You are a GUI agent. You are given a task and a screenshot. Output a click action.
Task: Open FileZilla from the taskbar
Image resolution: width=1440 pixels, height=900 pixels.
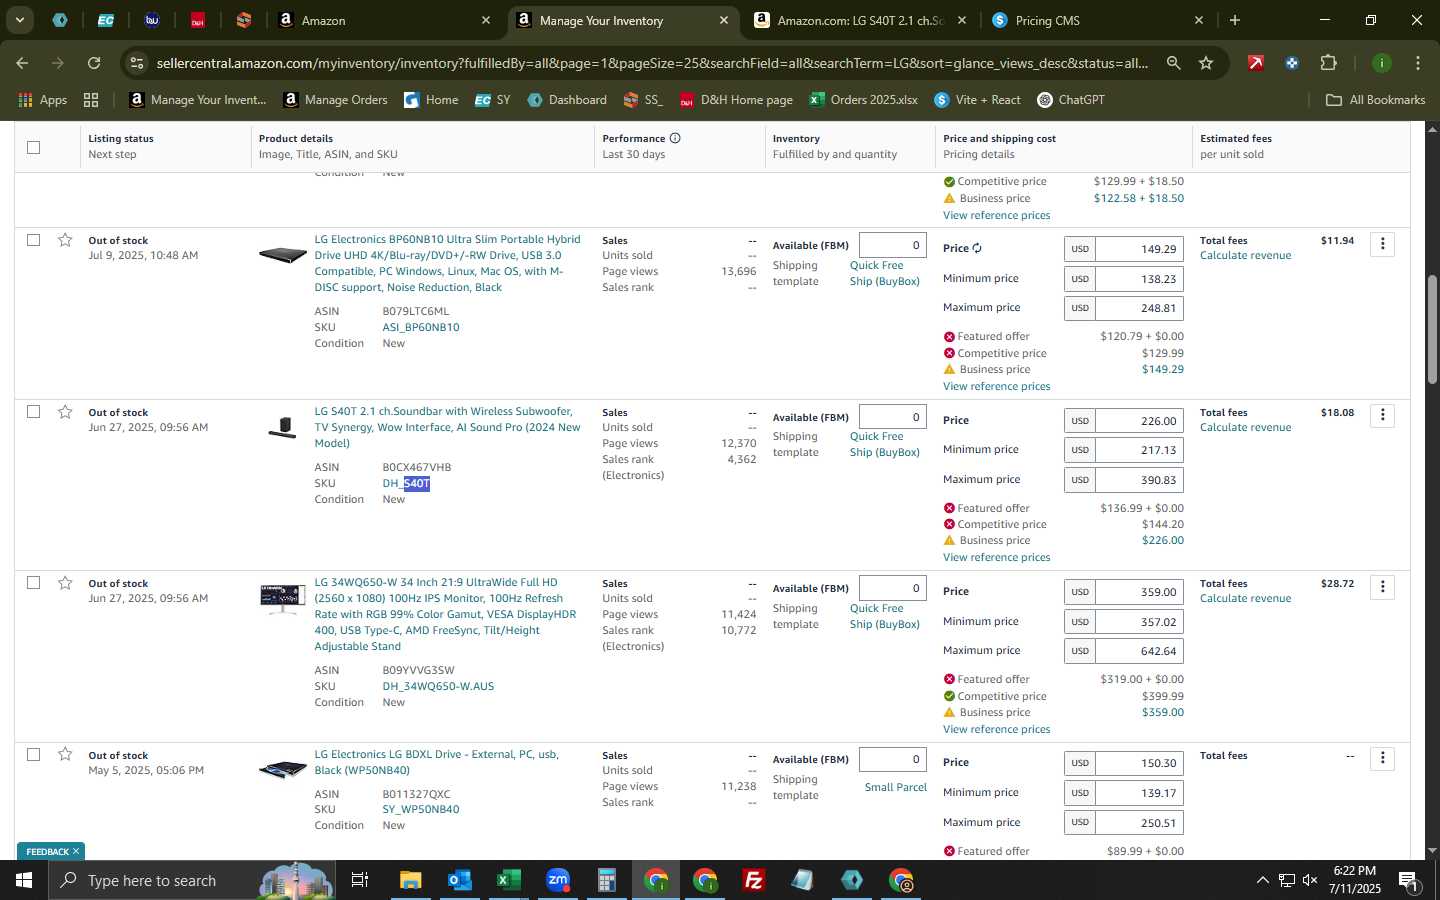click(754, 880)
